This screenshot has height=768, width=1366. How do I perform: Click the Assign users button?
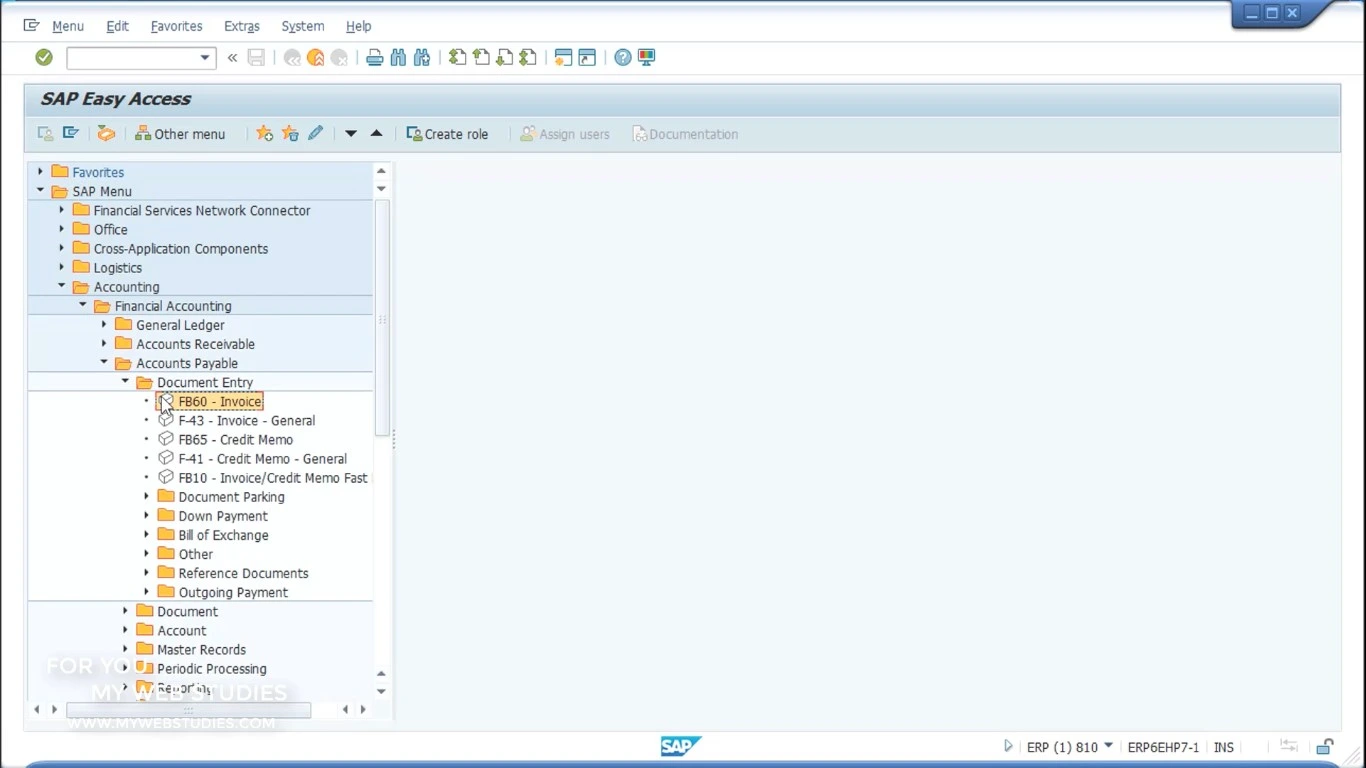[x=565, y=134]
